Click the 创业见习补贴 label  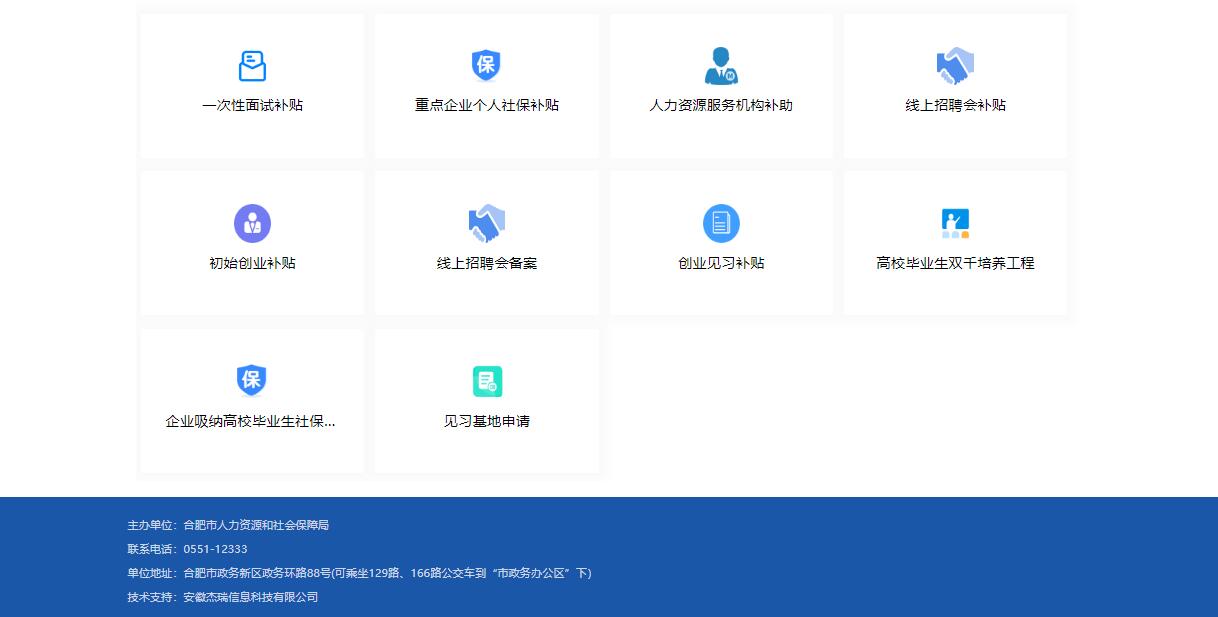point(720,263)
